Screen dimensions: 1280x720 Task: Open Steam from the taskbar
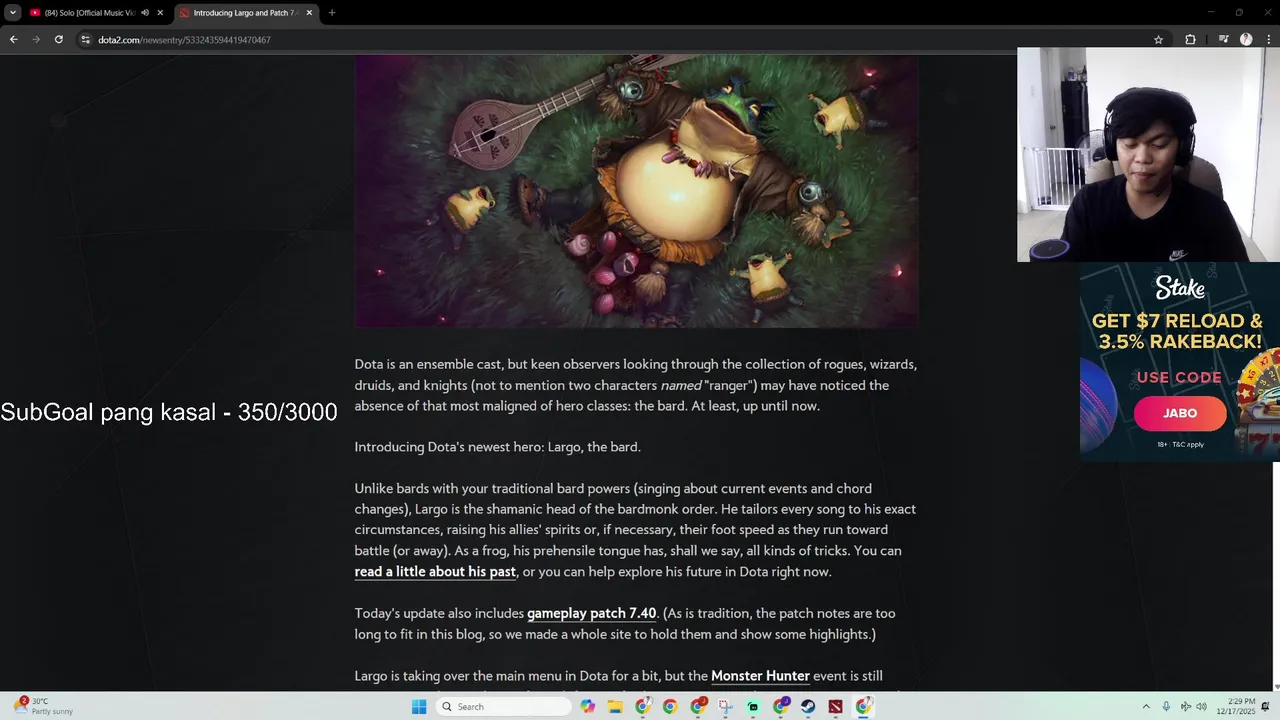pyautogui.click(x=808, y=707)
